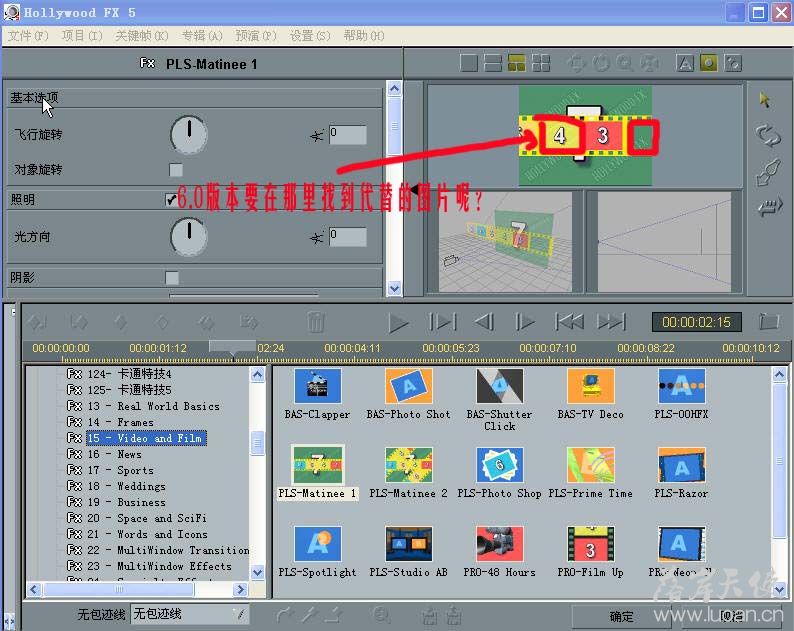Click options panel scroll down arrow

(x=394, y=288)
